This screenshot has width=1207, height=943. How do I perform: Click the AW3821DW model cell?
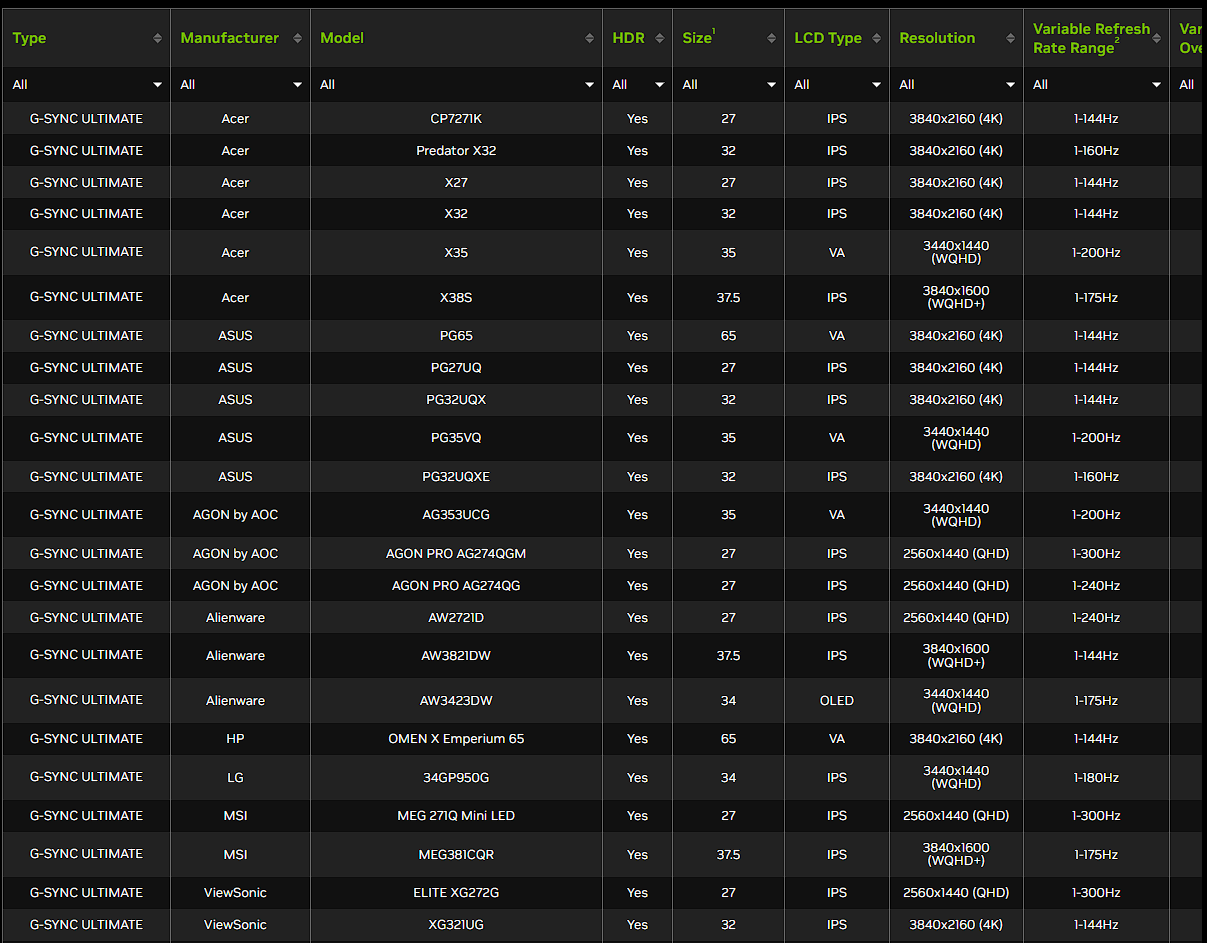coord(457,656)
